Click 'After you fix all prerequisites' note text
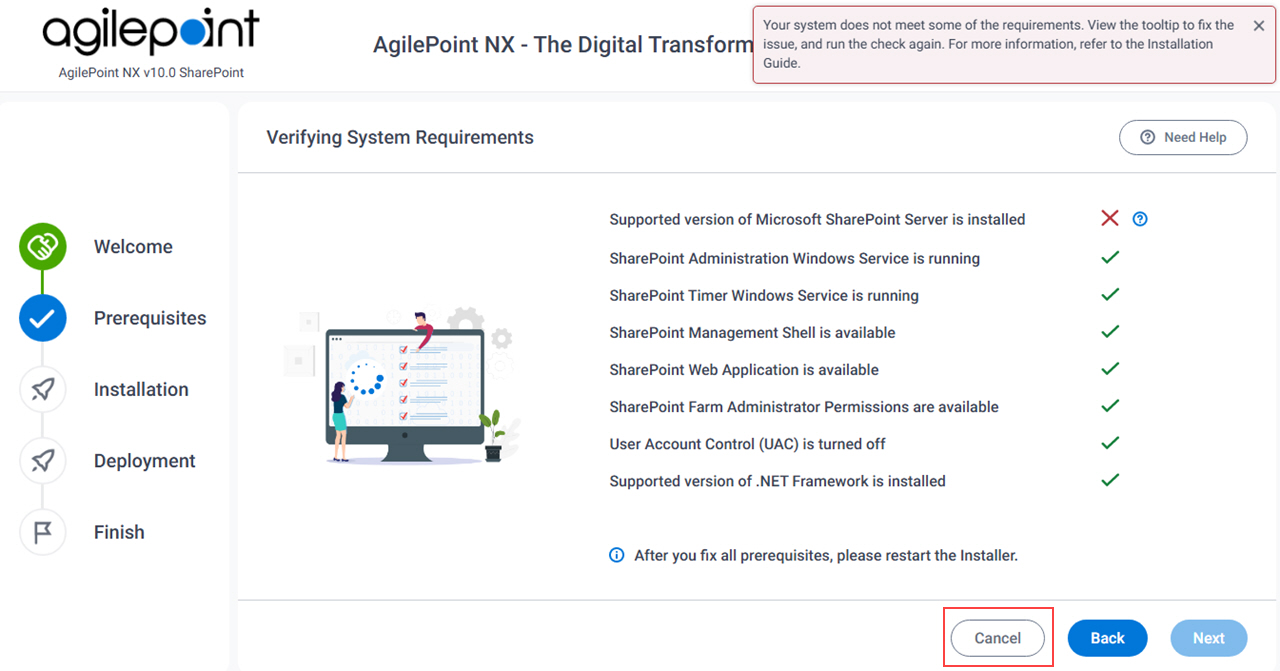 click(826, 555)
